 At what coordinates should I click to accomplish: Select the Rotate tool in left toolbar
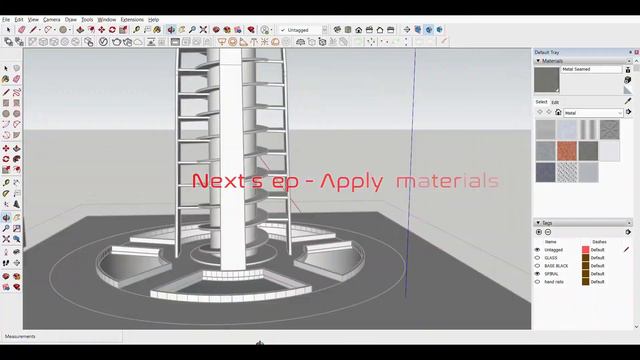6,159
